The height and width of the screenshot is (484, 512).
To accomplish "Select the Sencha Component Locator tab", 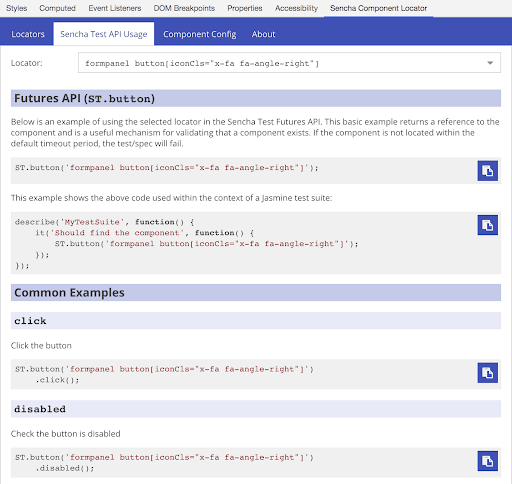I will tap(378, 8).
